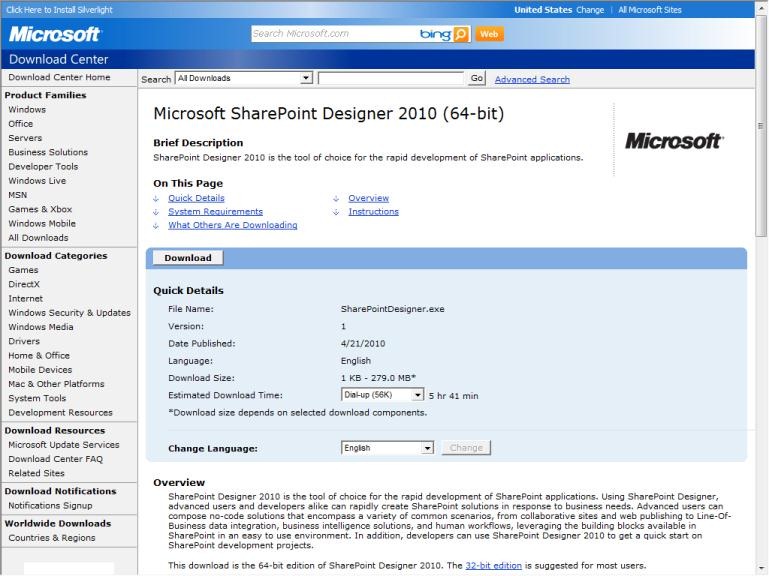Screen dimensions: 769x576
Task: Open Development Resources category
Action: click(x=60, y=412)
